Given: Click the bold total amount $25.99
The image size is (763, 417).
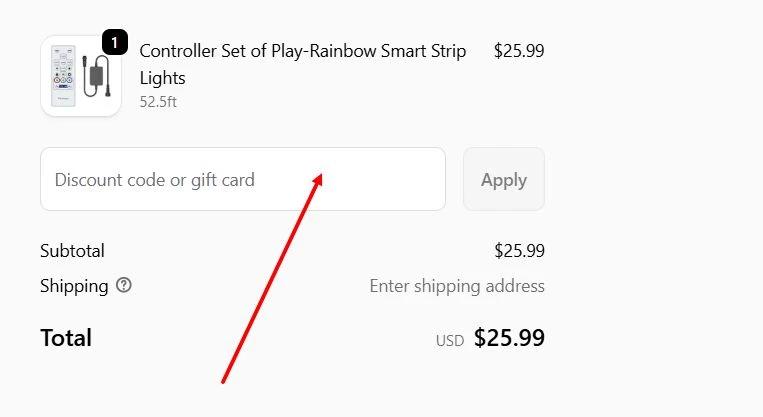Looking at the screenshot, I should pyautogui.click(x=509, y=338).
